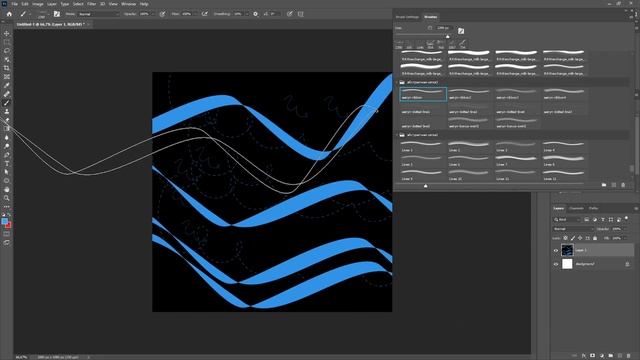Open the Opacity slider dropdown in options bar
This screenshot has height=360, width=640.
click(153, 14)
